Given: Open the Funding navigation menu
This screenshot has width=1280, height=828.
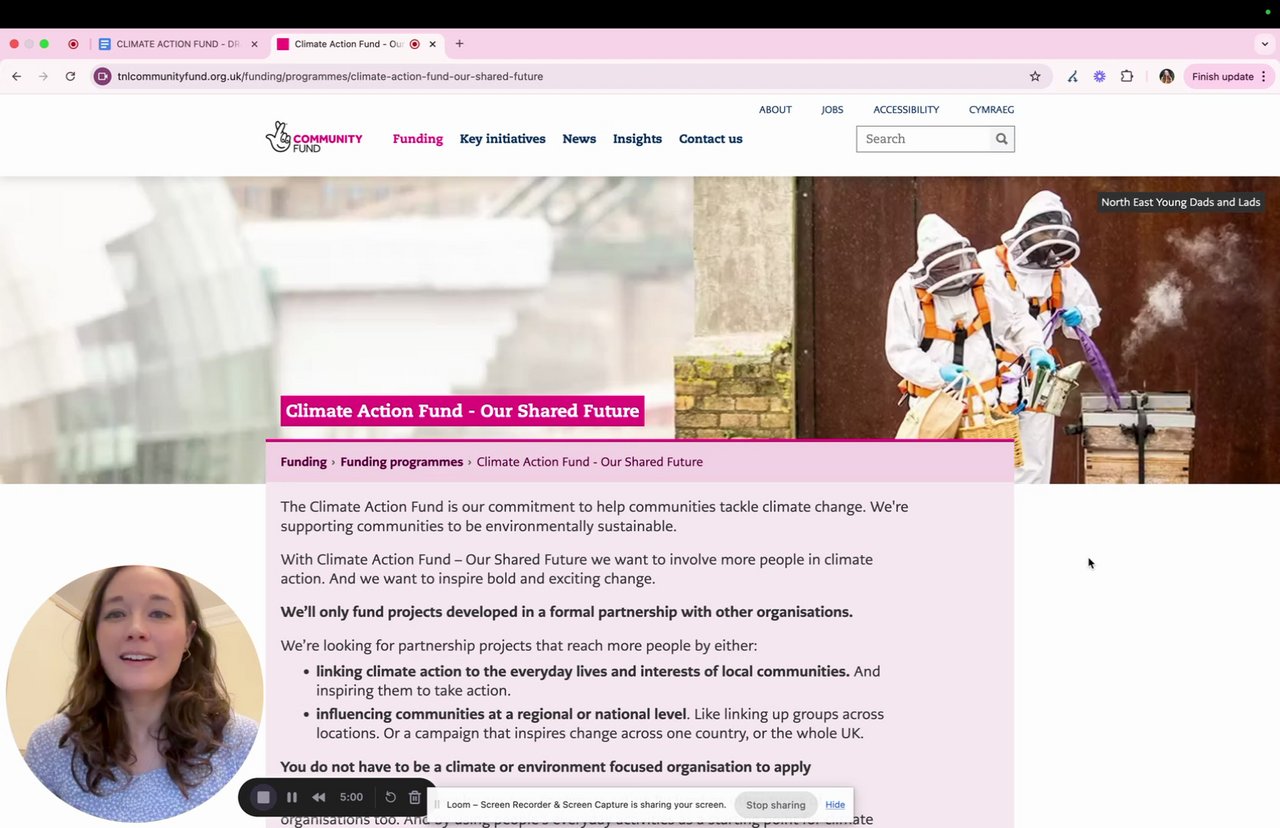Looking at the screenshot, I should 417,139.
